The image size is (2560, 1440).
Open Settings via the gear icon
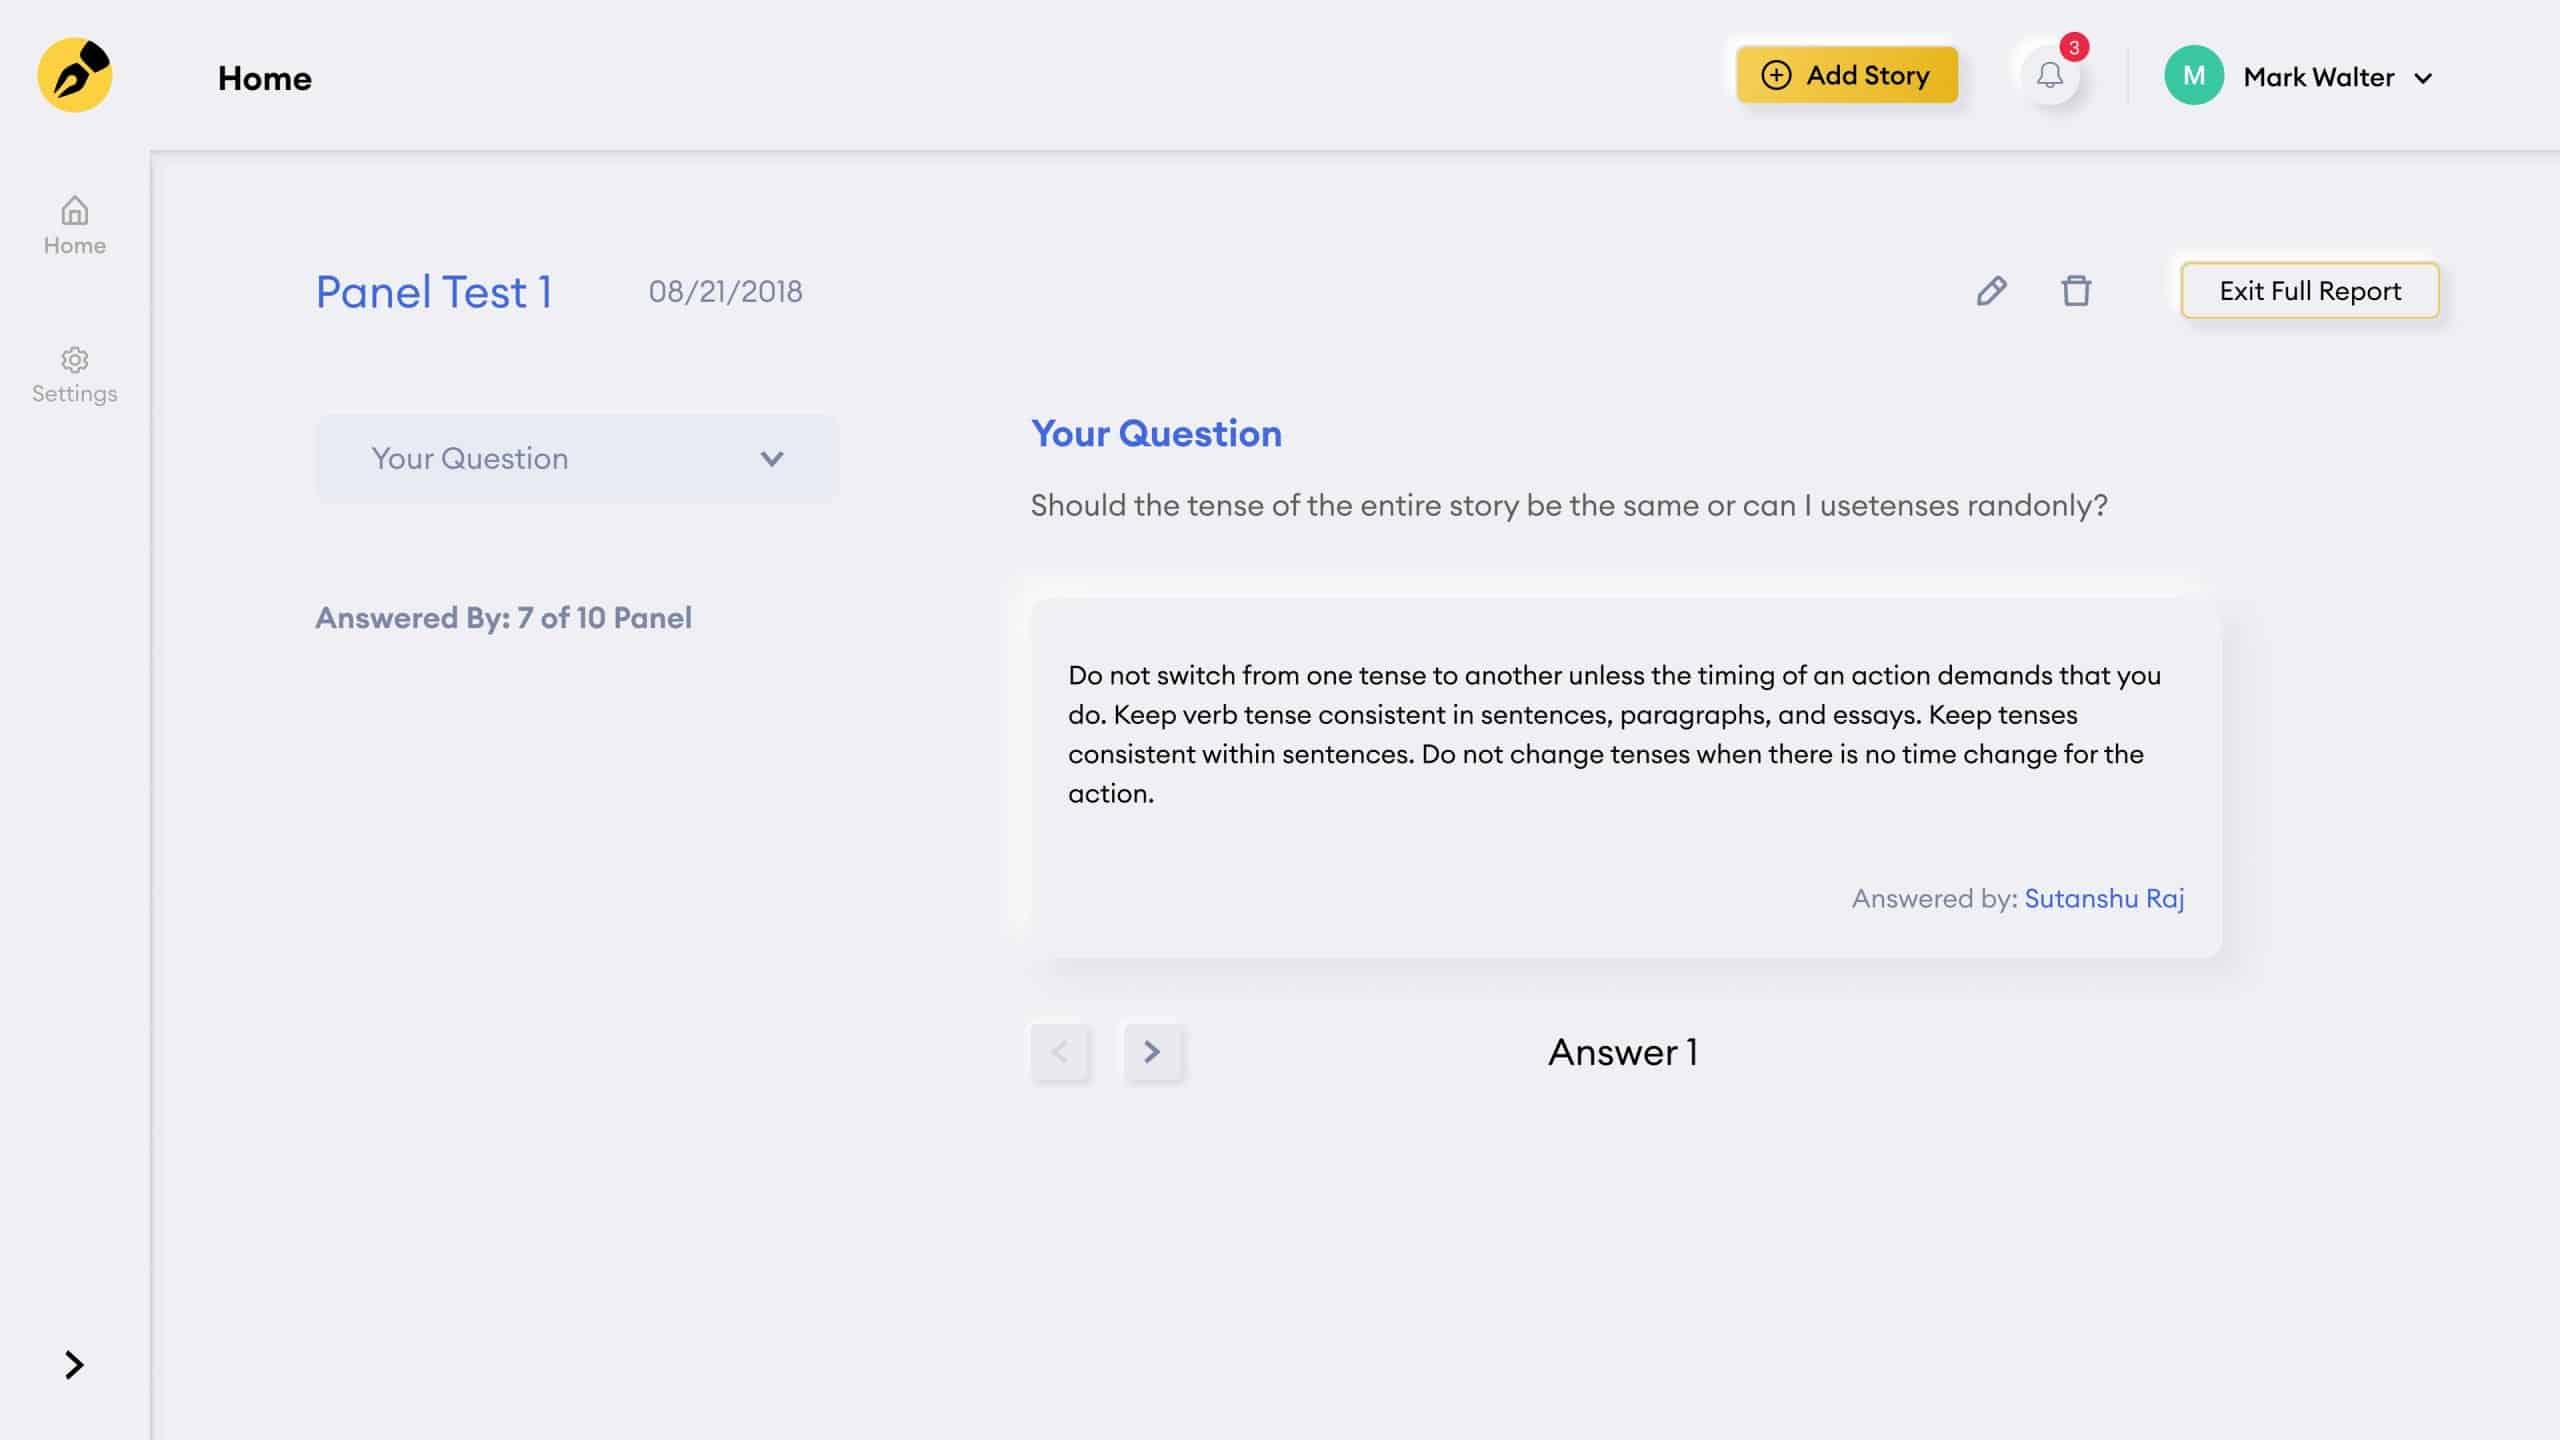pos(75,359)
